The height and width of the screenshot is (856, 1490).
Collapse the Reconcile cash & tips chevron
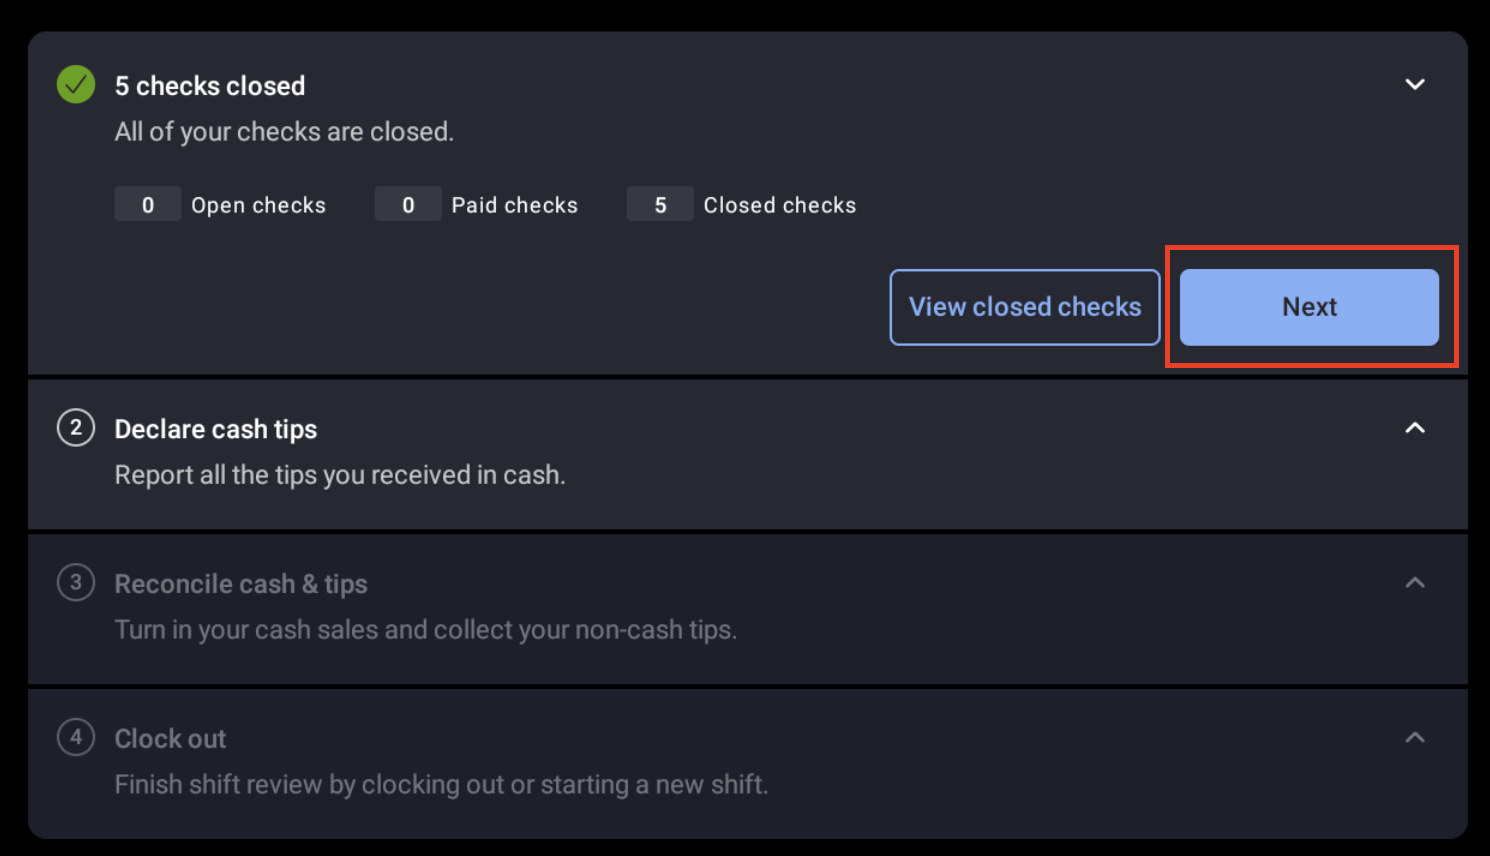tap(1415, 581)
